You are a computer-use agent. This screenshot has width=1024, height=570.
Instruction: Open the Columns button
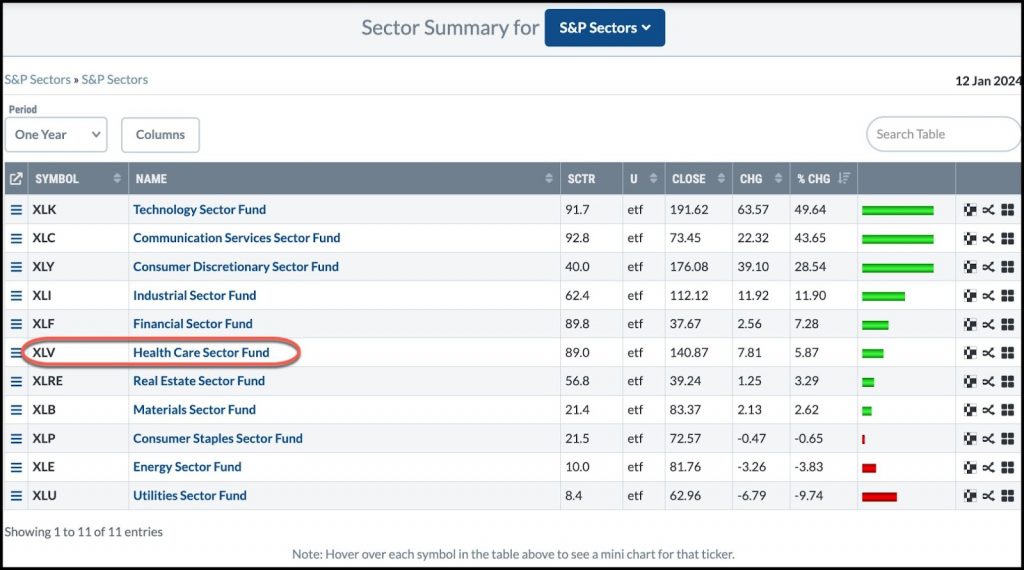[x=160, y=135]
